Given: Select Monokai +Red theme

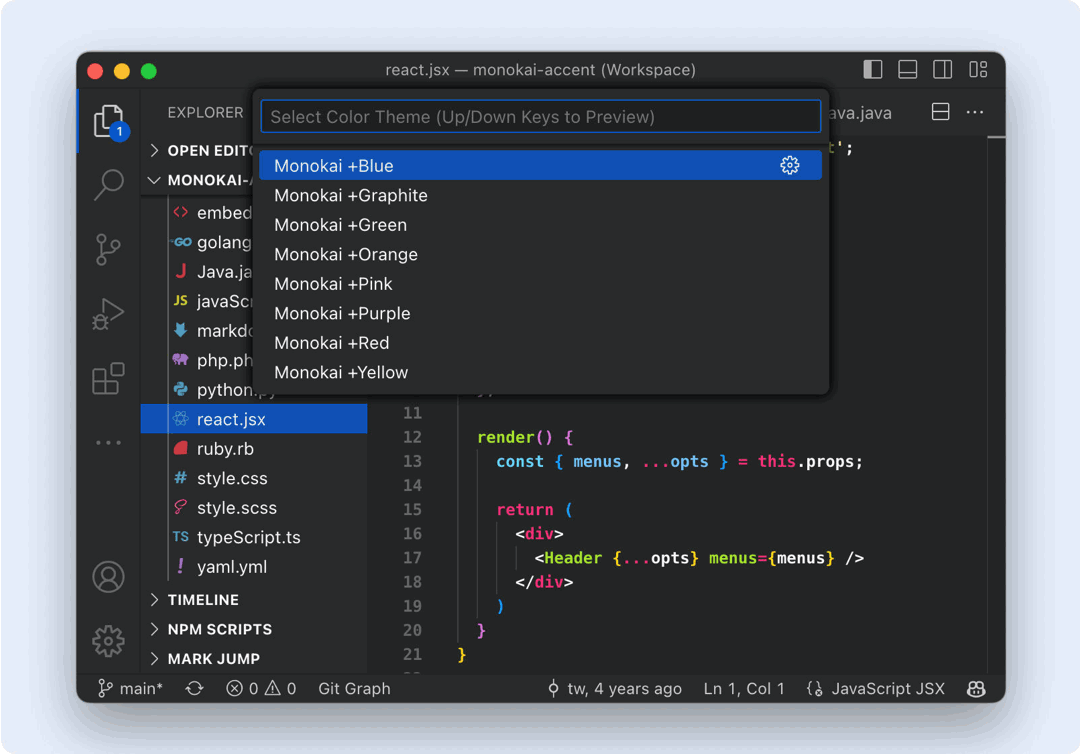Looking at the screenshot, I should 540,343.
